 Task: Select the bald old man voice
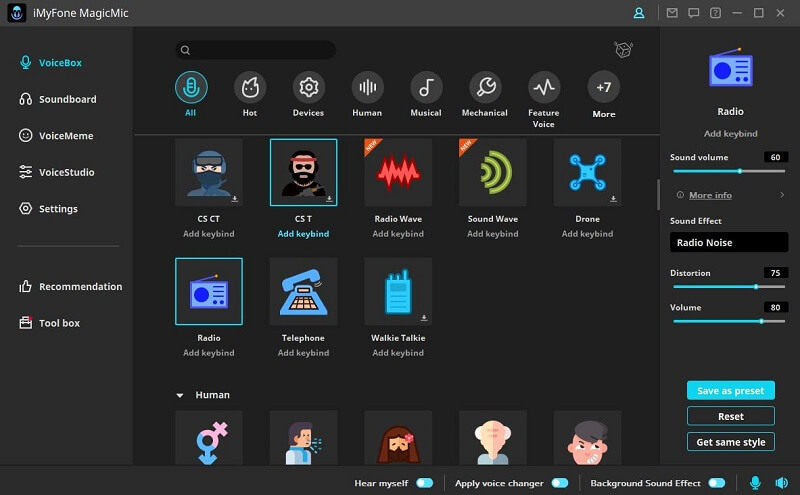(x=493, y=438)
